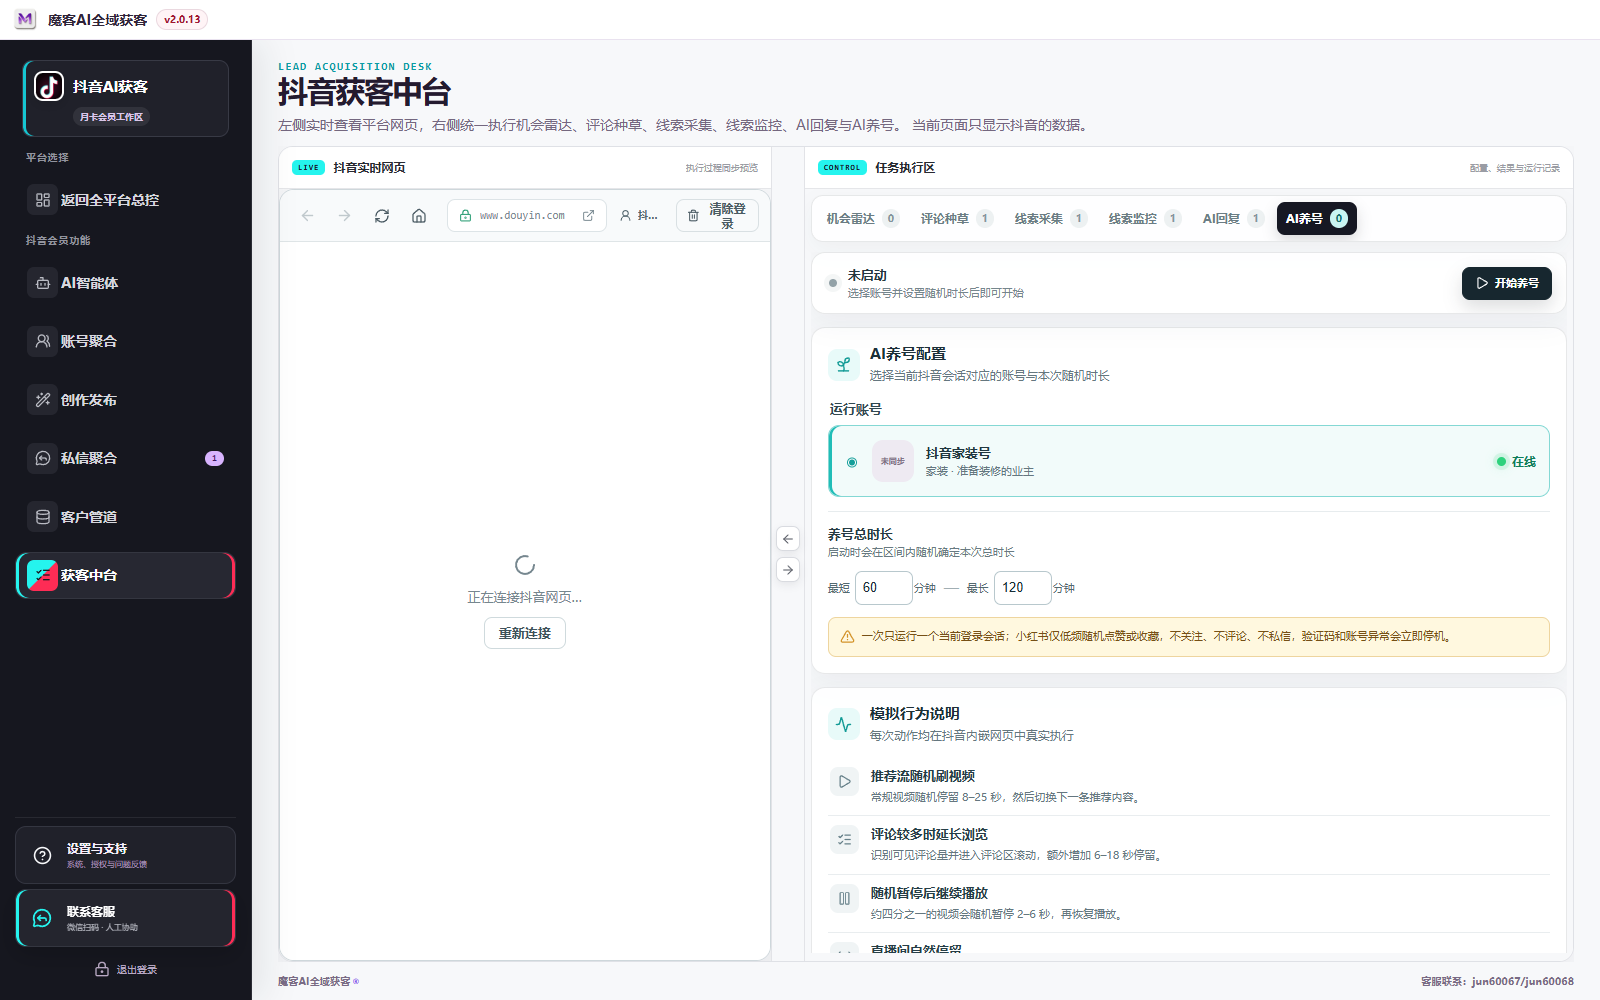Click the www.douyin.com address bar
1600x1000 pixels.
click(527, 216)
